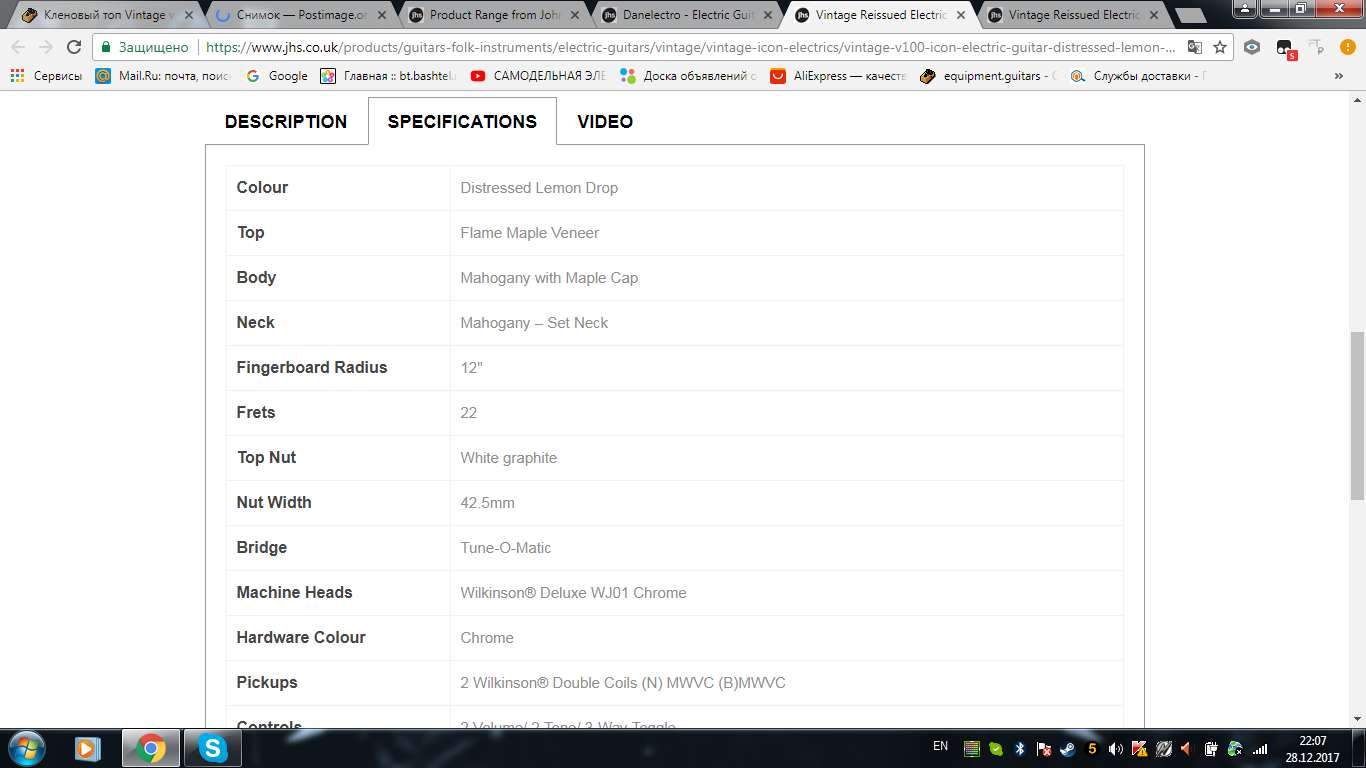This screenshot has width=1366, height=768.
Task: Click the network signal bars tray icon
Action: click(1260, 748)
